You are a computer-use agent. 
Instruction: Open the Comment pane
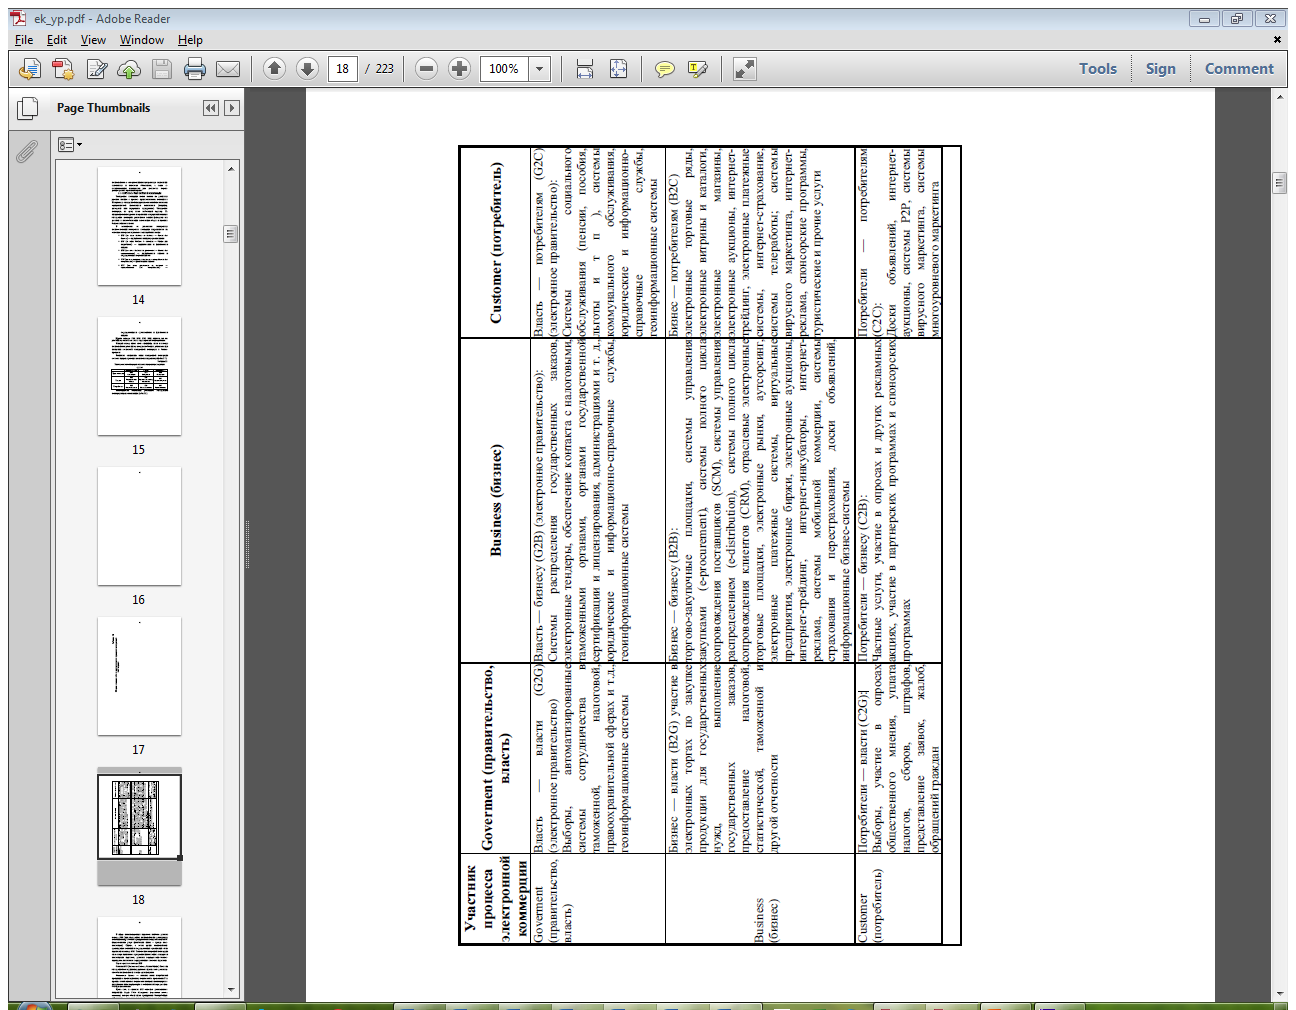pos(1239,69)
